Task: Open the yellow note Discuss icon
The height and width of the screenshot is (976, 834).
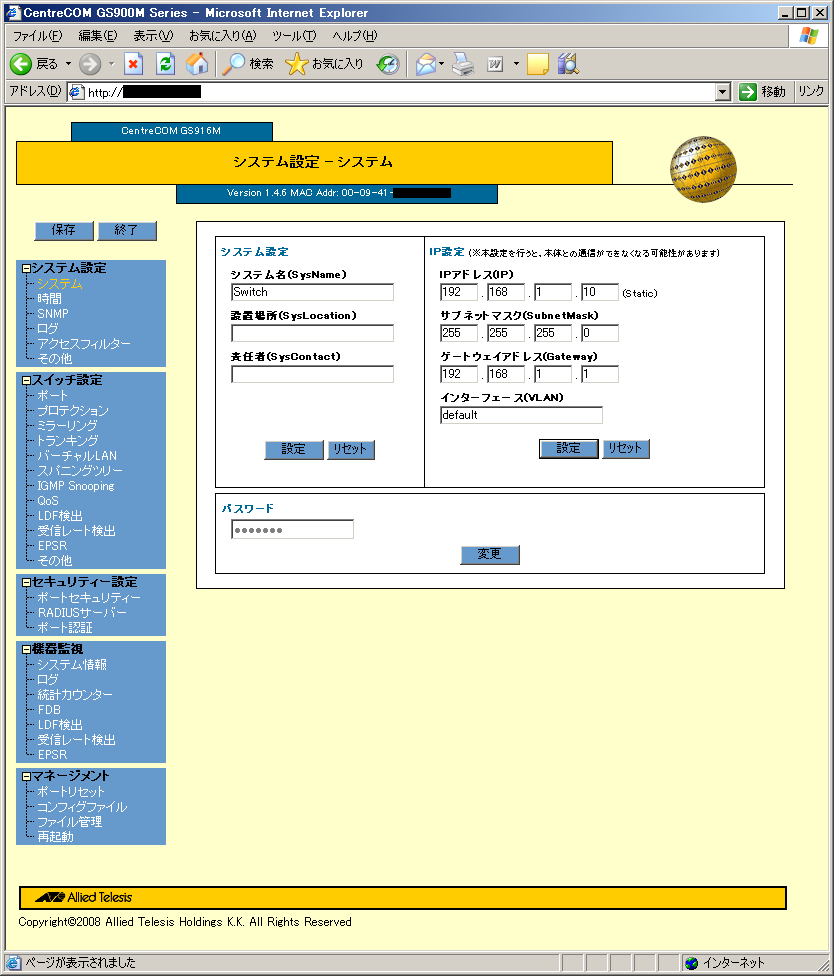Action: pyautogui.click(x=538, y=63)
